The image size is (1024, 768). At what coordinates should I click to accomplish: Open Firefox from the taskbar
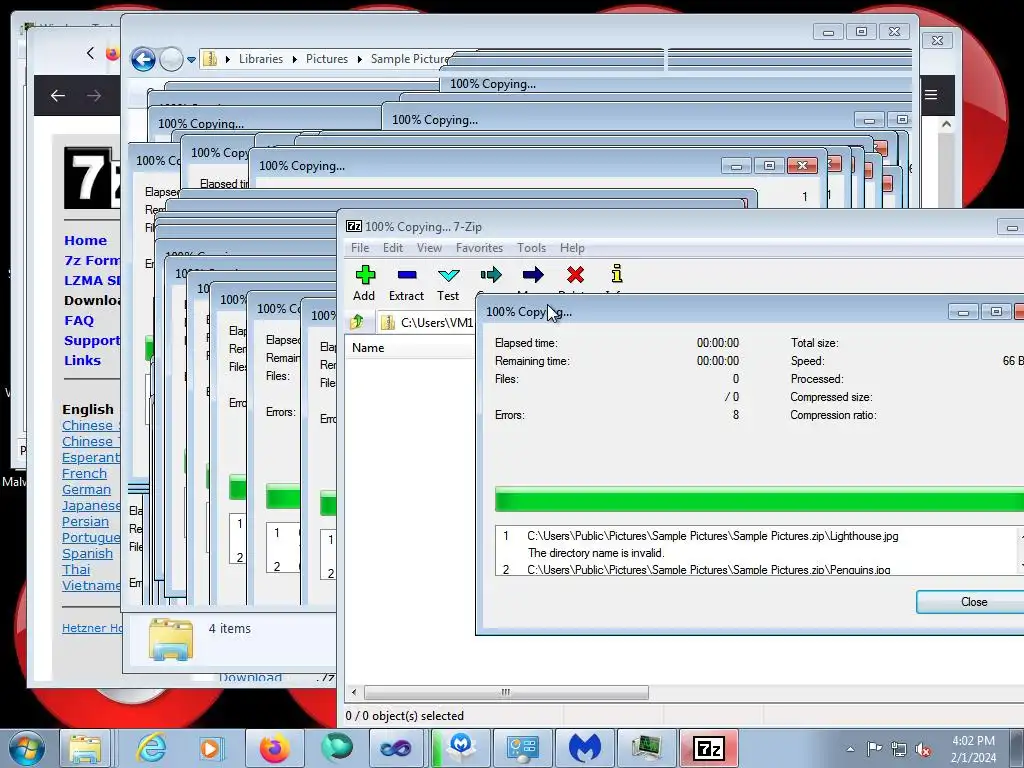[x=274, y=748]
